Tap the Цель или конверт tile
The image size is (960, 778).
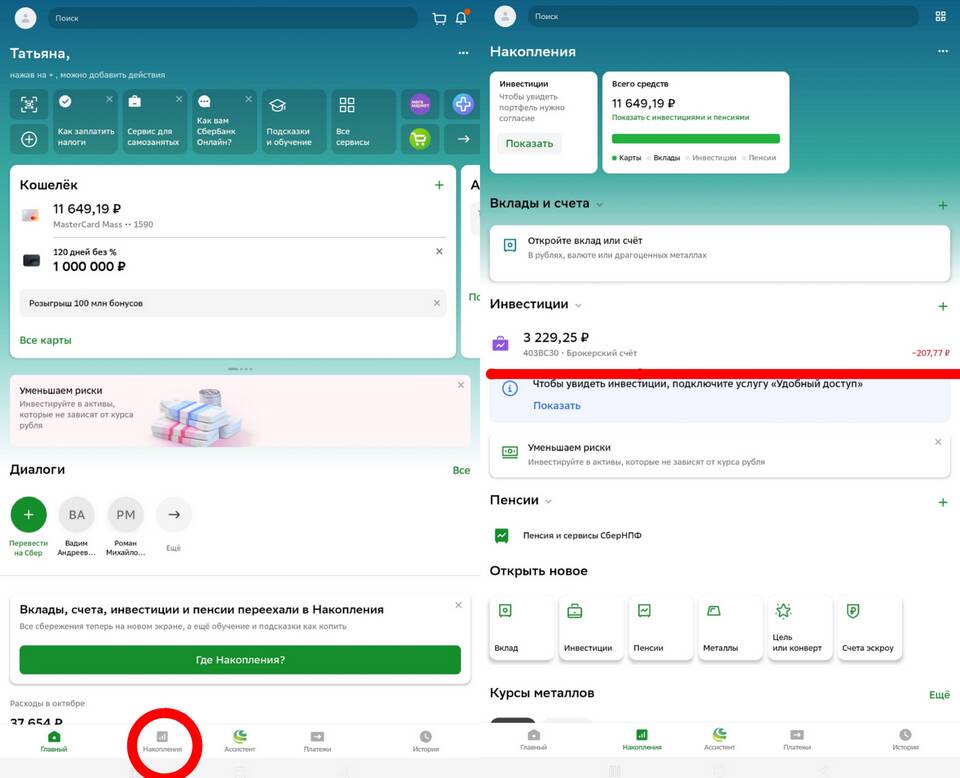pyautogui.click(x=799, y=628)
